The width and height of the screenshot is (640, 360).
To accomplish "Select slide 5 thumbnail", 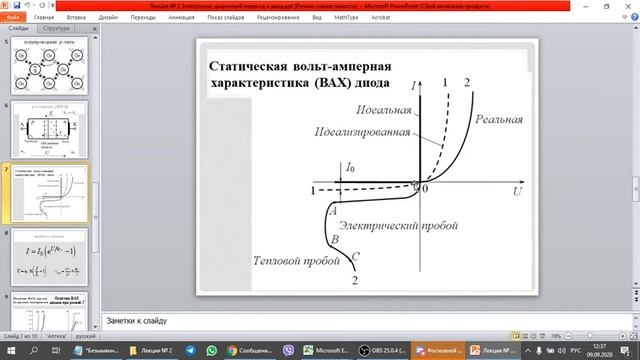I will [x=49, y=66].
